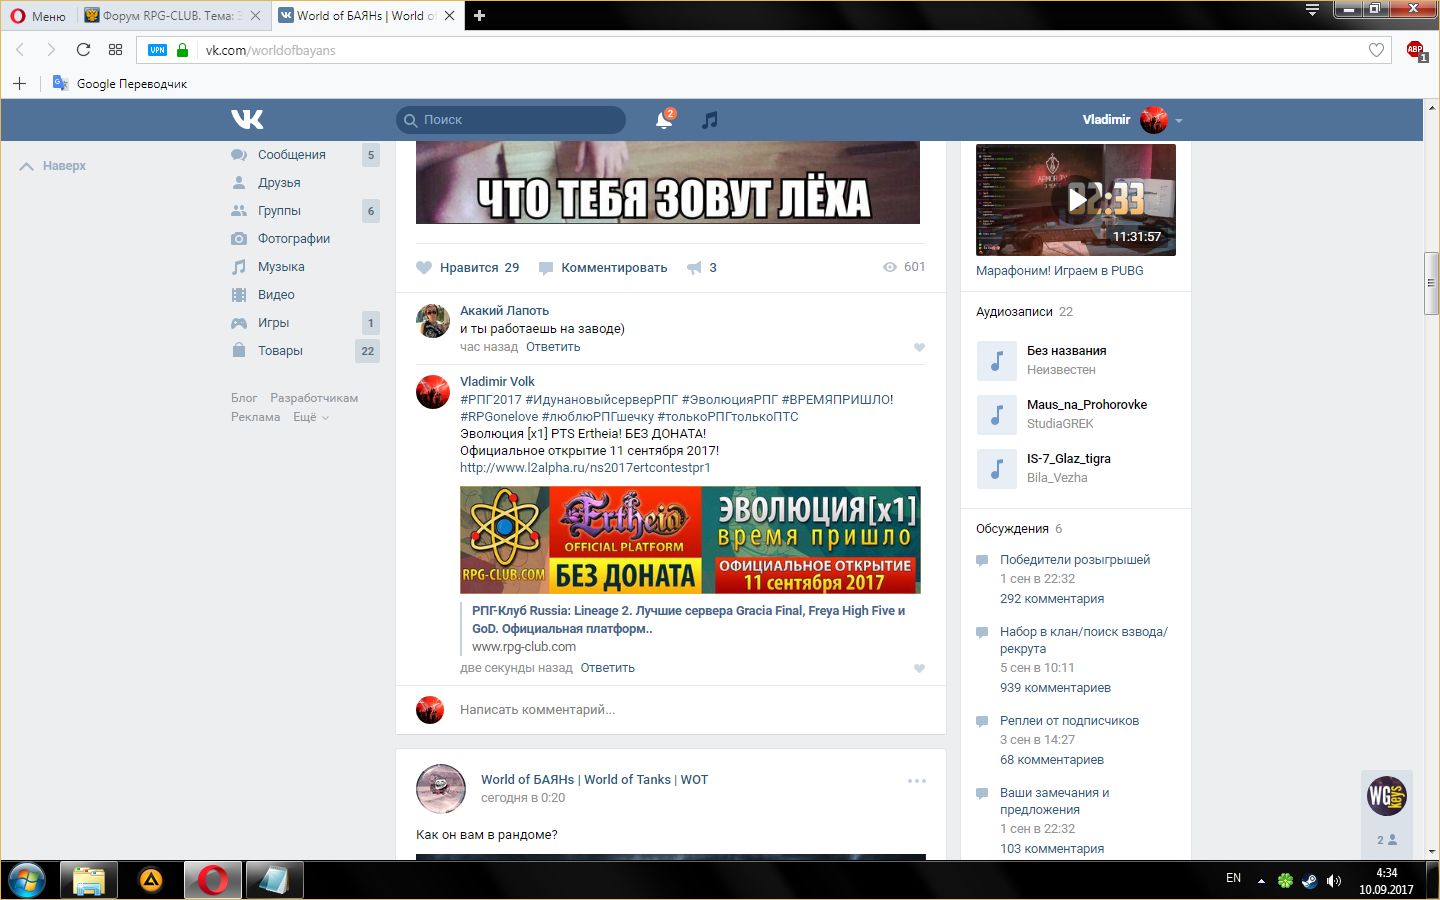Viewport: 1440px width, 900px height.
Task: Like Акакий Лапоть's comment with heart icon
Action: pos(919,348)
